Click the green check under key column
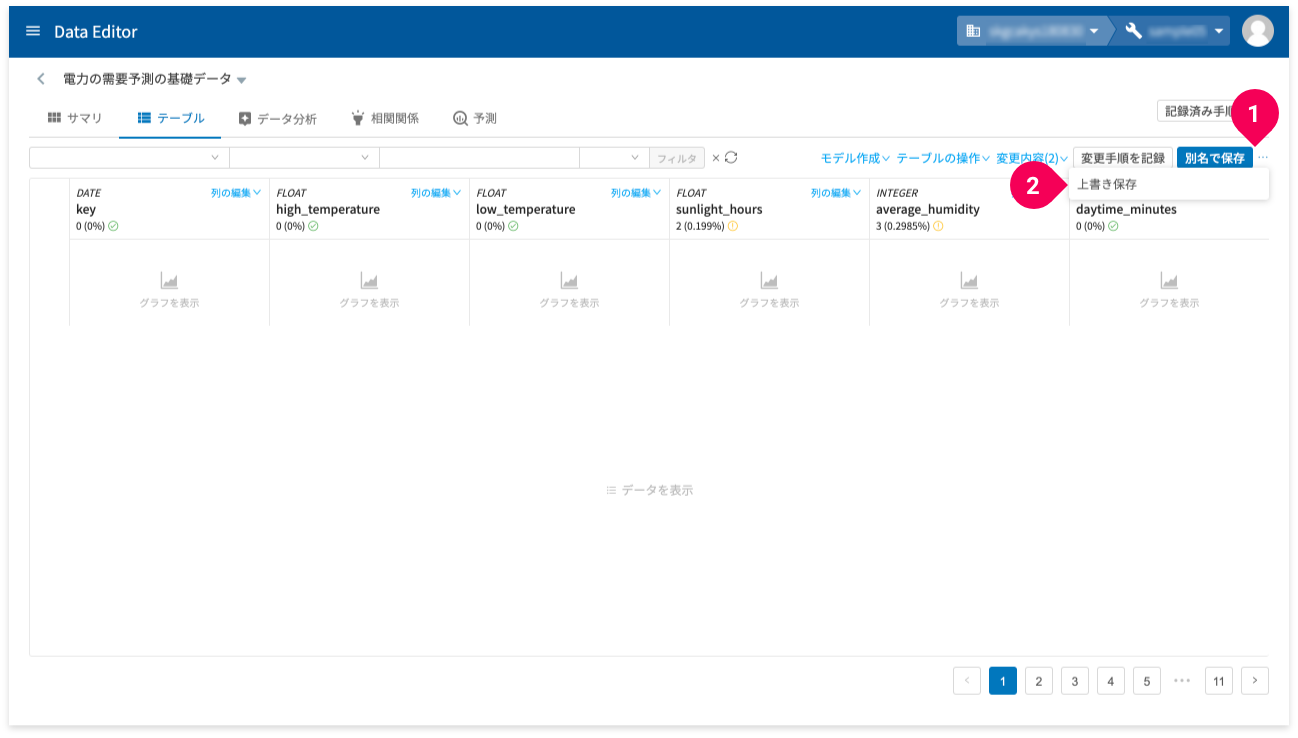 tap(113, 227)
